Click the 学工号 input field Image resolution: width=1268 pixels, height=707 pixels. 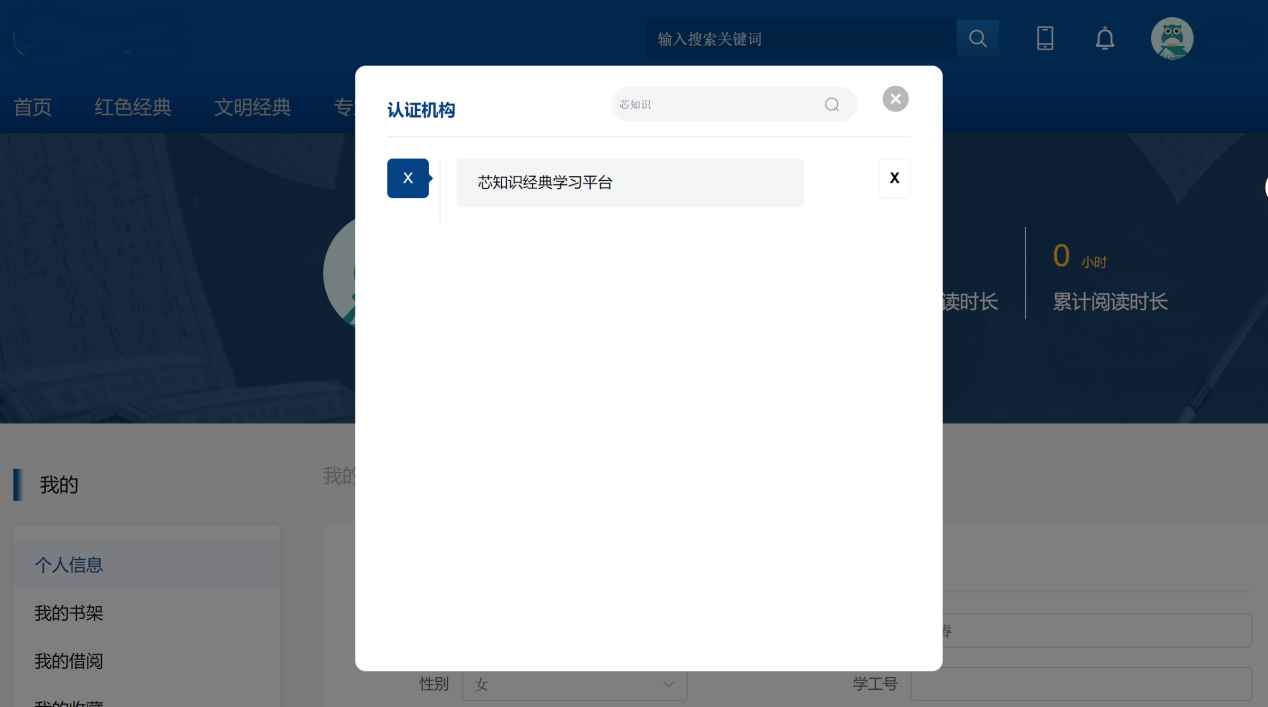tap(1080, 684)
